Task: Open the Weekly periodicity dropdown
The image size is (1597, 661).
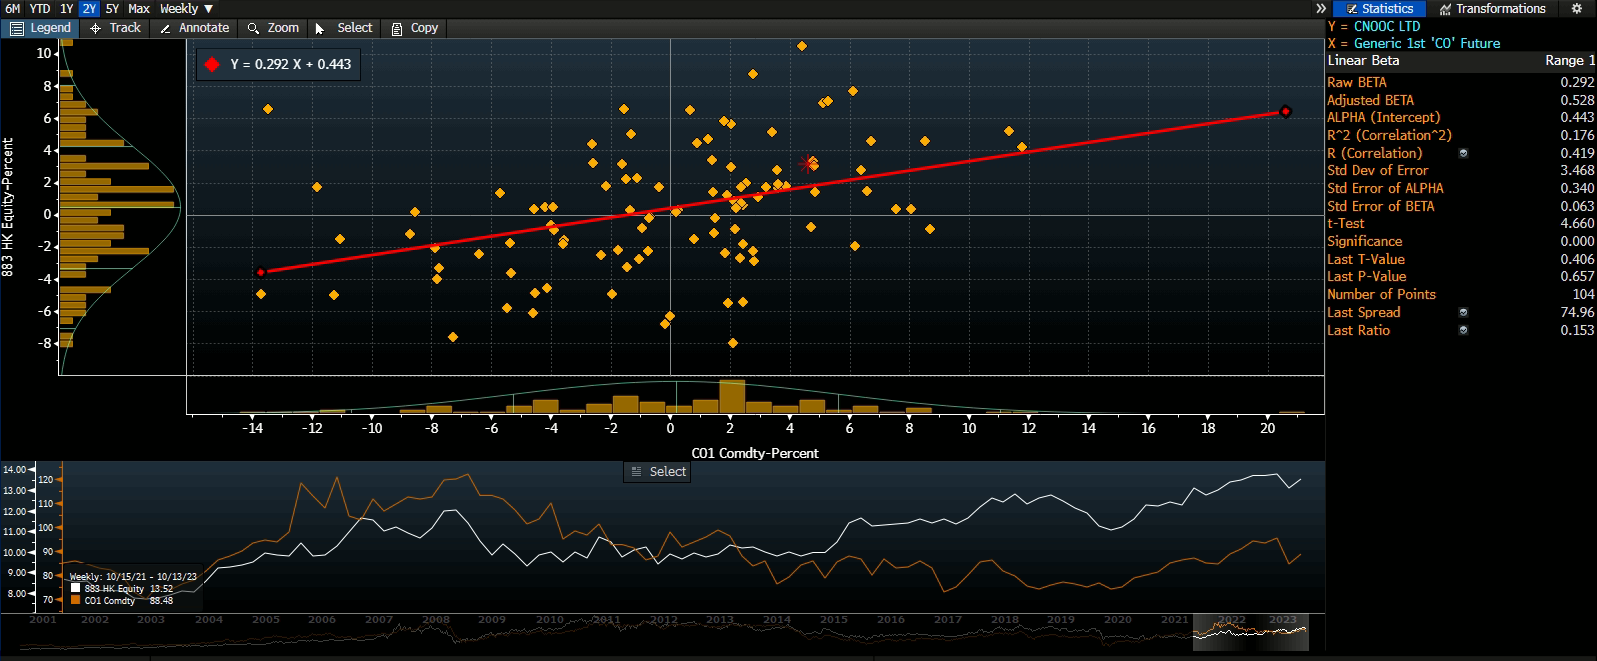Action: 186,8
